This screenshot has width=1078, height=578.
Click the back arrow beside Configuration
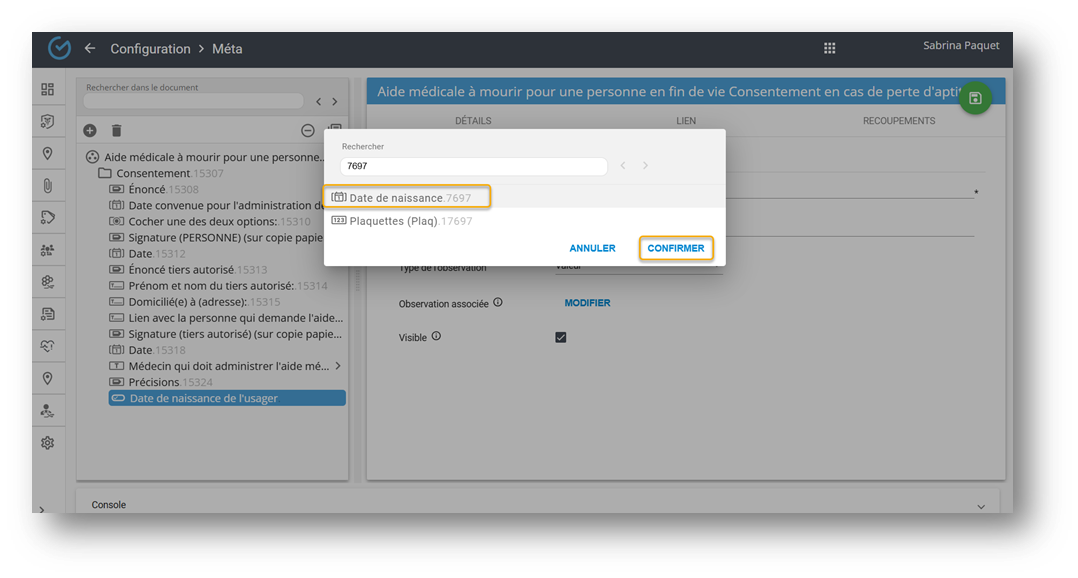point(90,48)
